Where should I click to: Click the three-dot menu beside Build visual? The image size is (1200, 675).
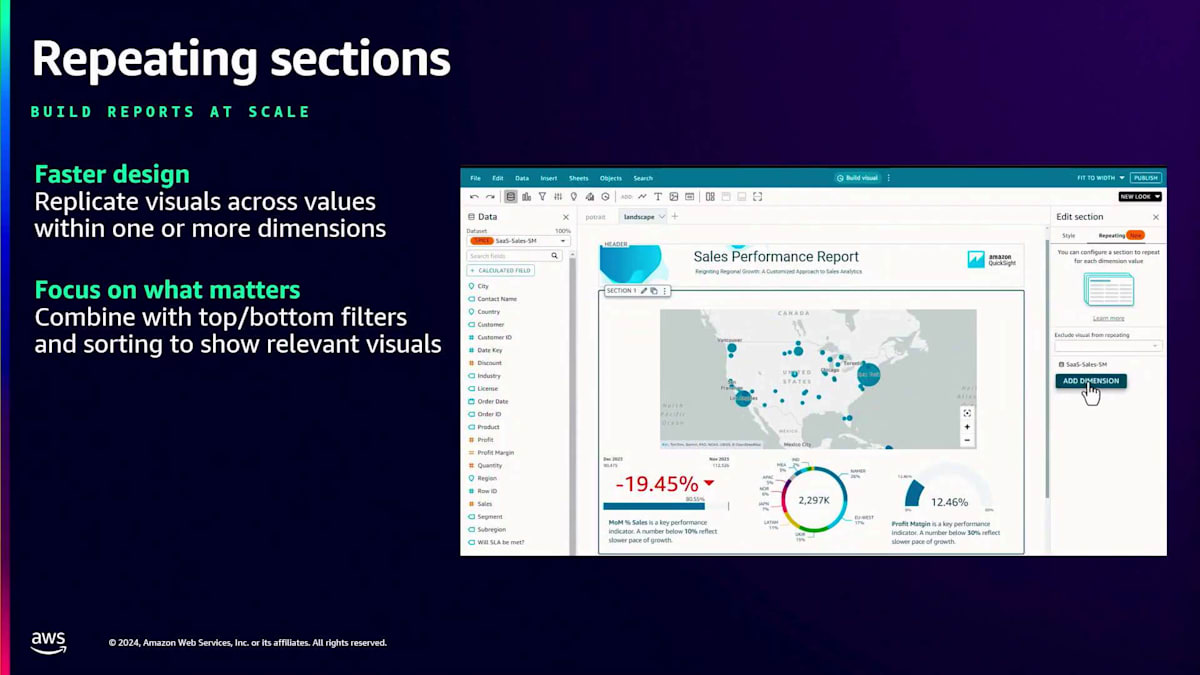[888, 178]
